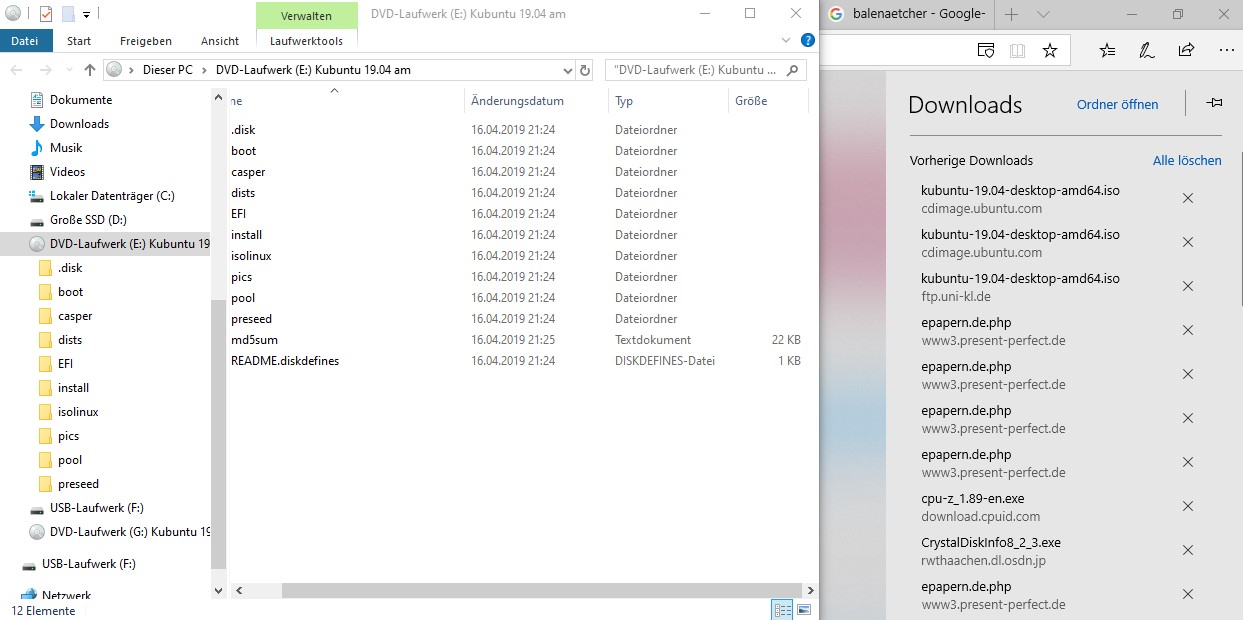The width and height of the screenshot is (1243, 620).
Task: Click the dists folder in navigation tree
Action: click(x=70, y=340)
